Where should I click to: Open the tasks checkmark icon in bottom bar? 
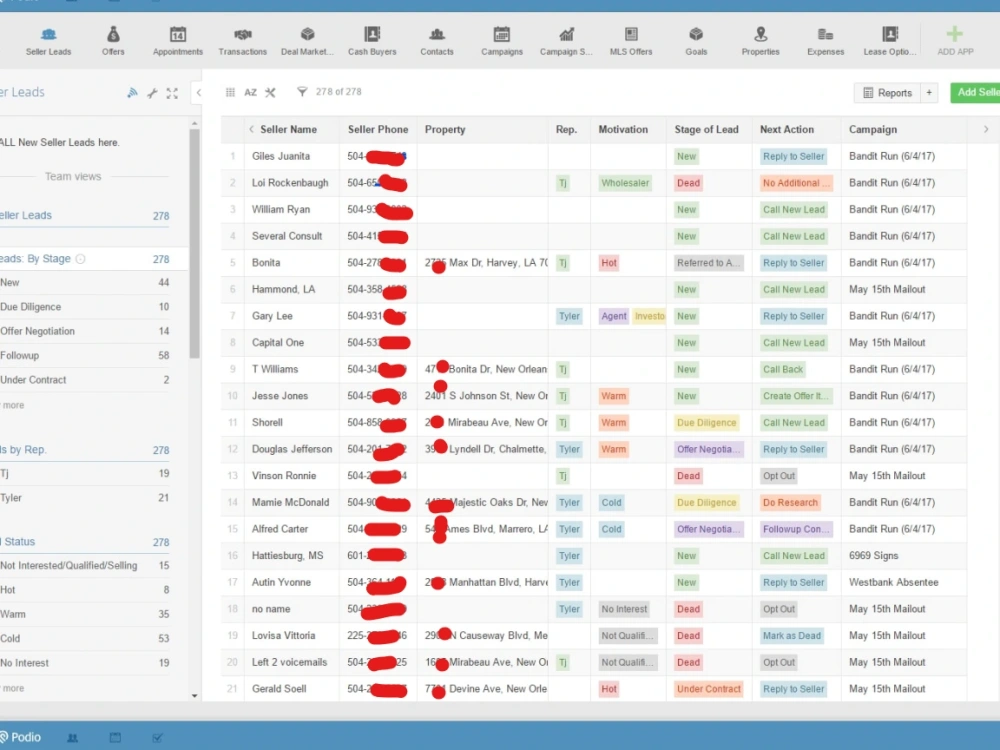pos(158,738)
